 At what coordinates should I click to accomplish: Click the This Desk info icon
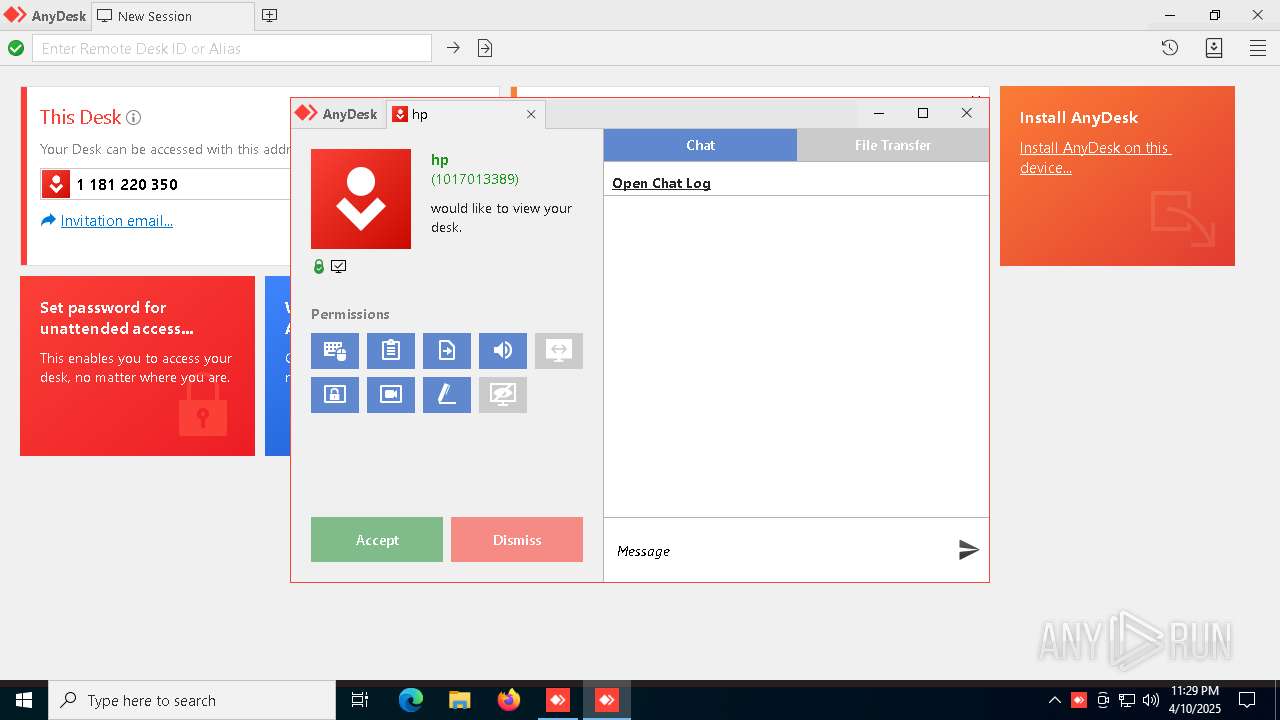pos(133,118)
